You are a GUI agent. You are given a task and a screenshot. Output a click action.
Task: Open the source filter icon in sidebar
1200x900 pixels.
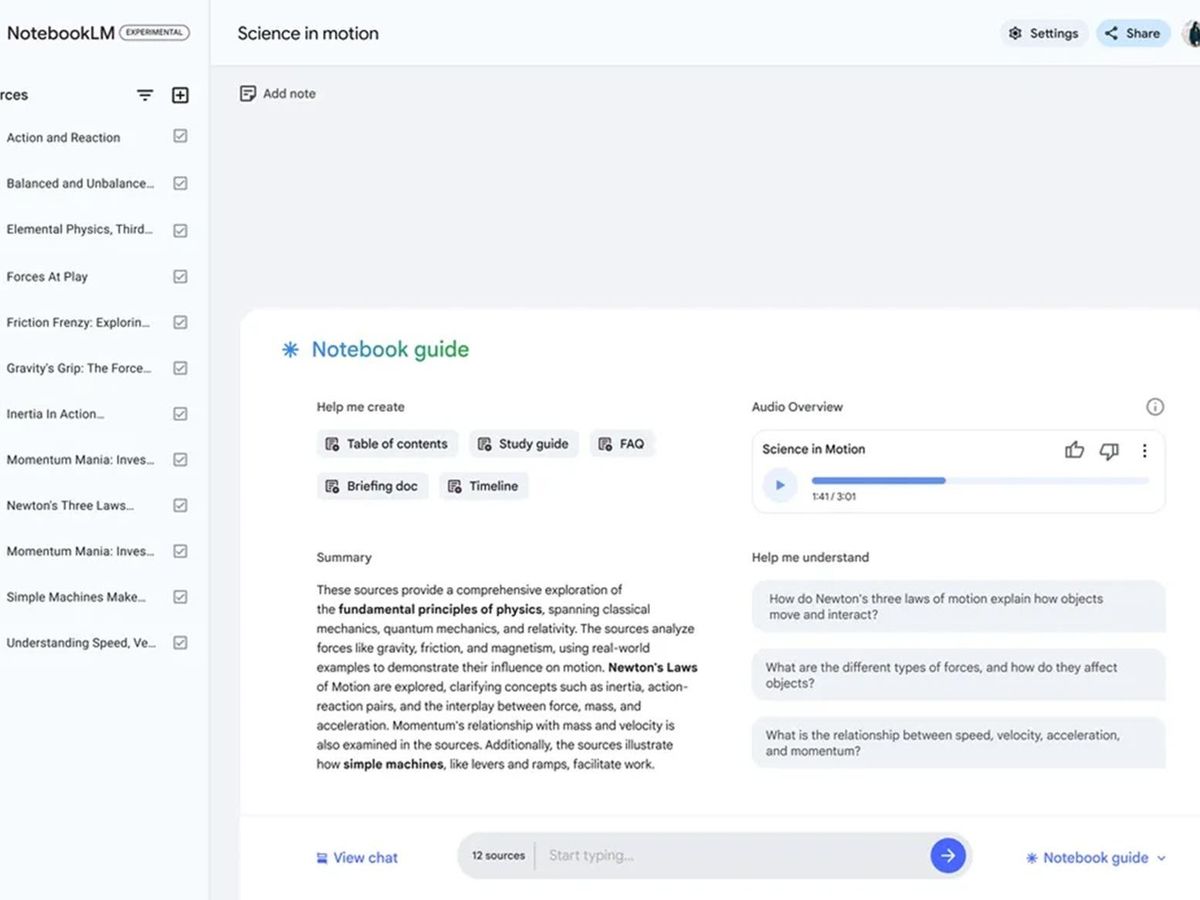(145, 94)
